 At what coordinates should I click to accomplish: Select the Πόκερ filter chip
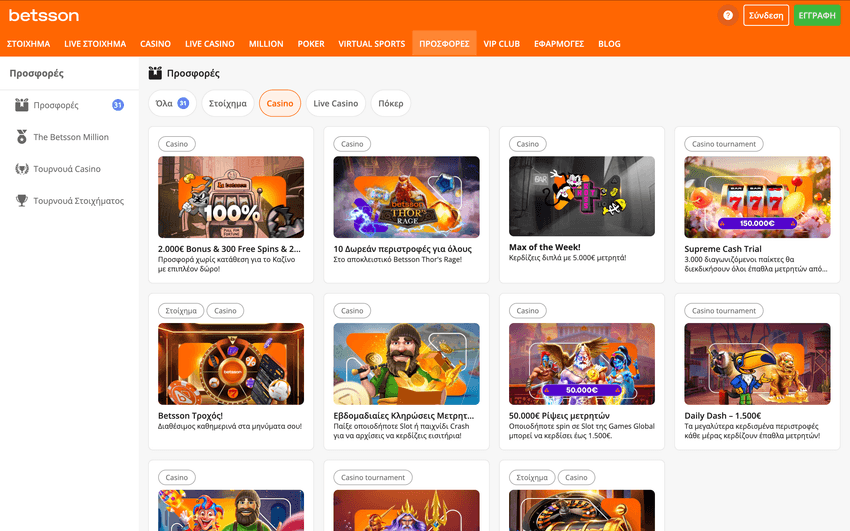coord(391,103)
